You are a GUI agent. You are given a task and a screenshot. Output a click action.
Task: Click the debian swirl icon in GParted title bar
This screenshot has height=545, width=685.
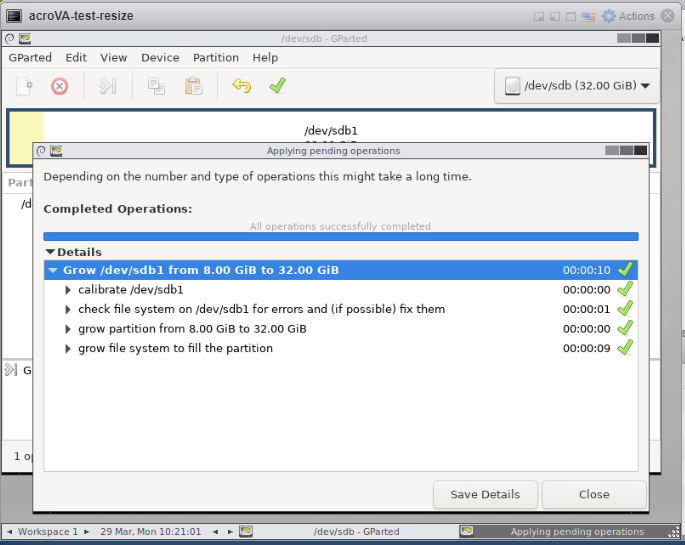[10, 39]
